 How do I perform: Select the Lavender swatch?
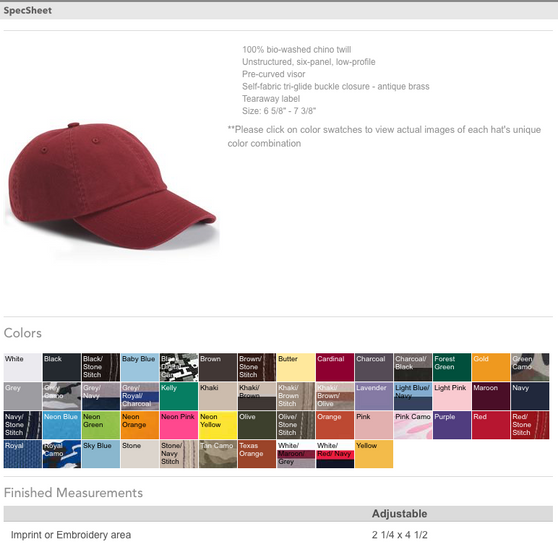pyautogui.click(x=374, y=396)
